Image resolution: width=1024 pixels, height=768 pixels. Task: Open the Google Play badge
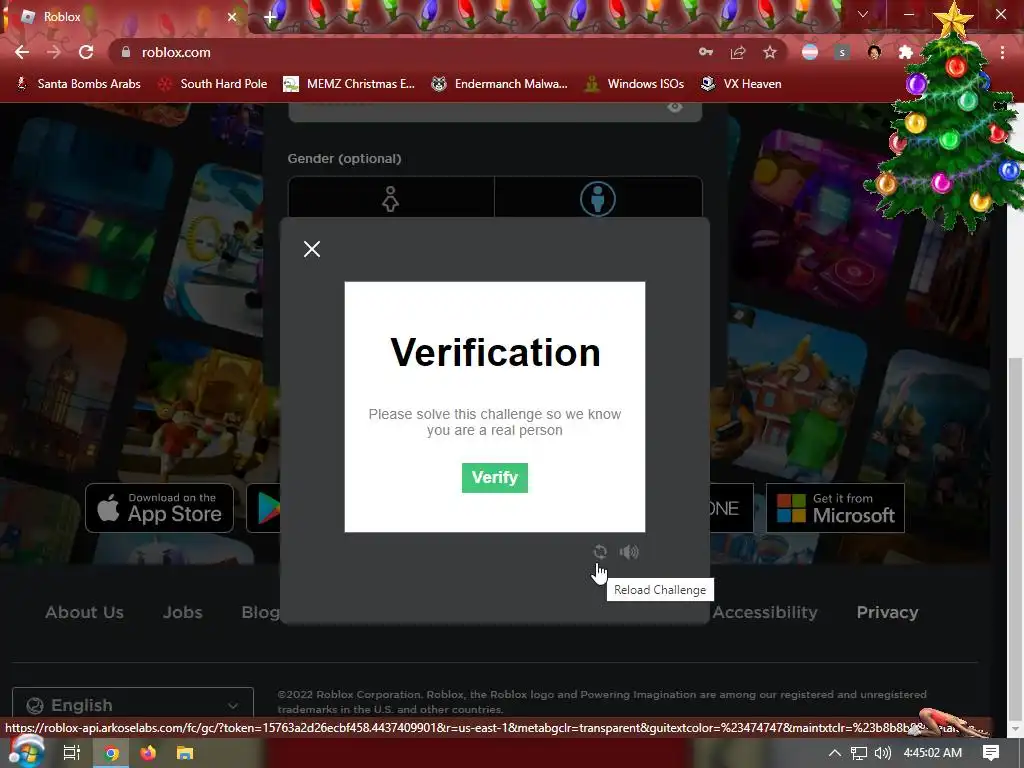[264, 508]
